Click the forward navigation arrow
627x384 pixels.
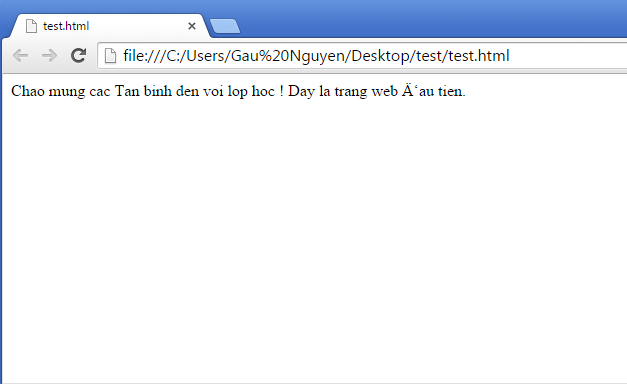coord(50,56)
